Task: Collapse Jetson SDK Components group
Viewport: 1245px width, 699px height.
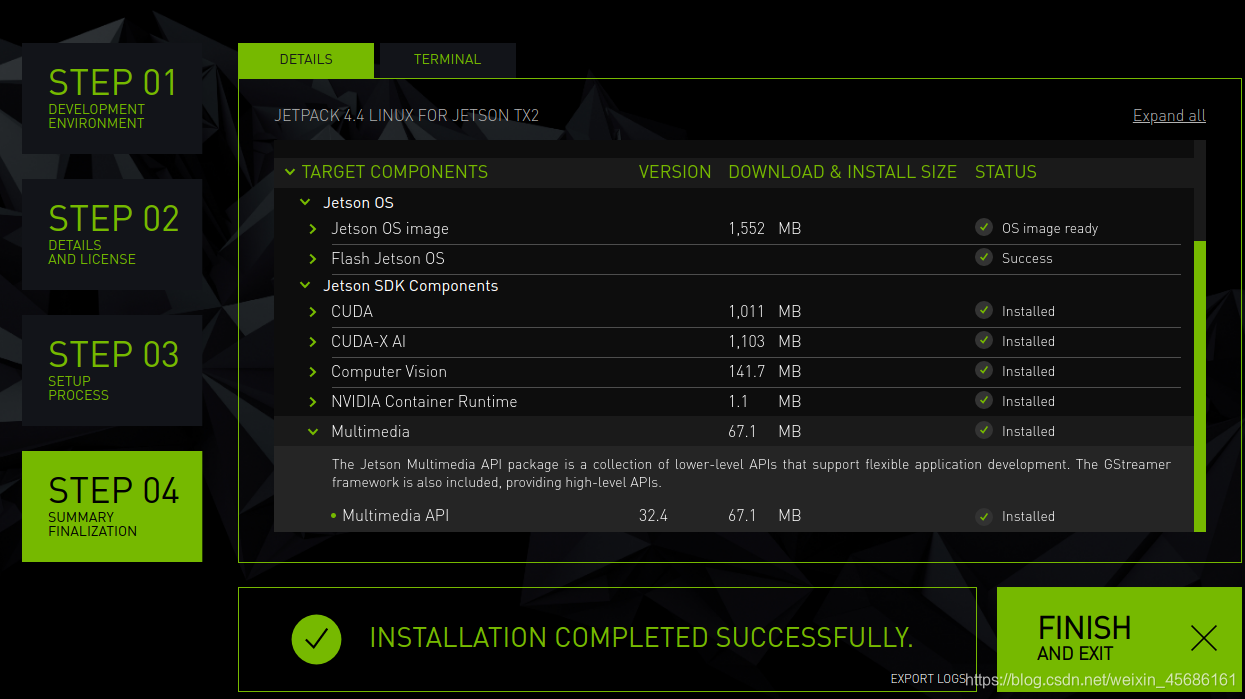Action: [305, 286]
